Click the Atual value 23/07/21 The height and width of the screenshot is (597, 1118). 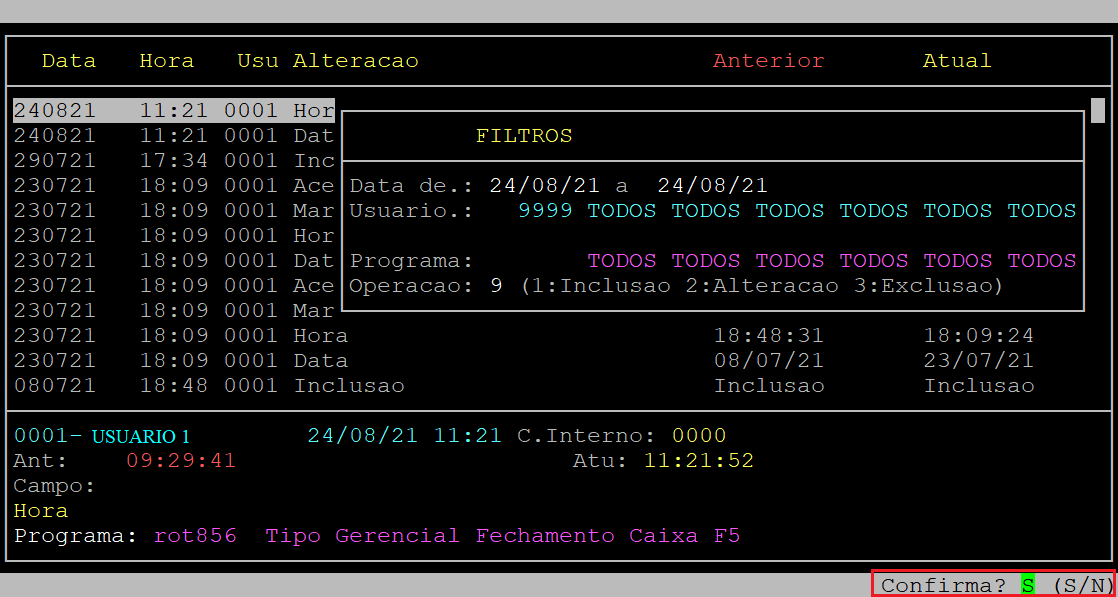(x=978, y=361)
